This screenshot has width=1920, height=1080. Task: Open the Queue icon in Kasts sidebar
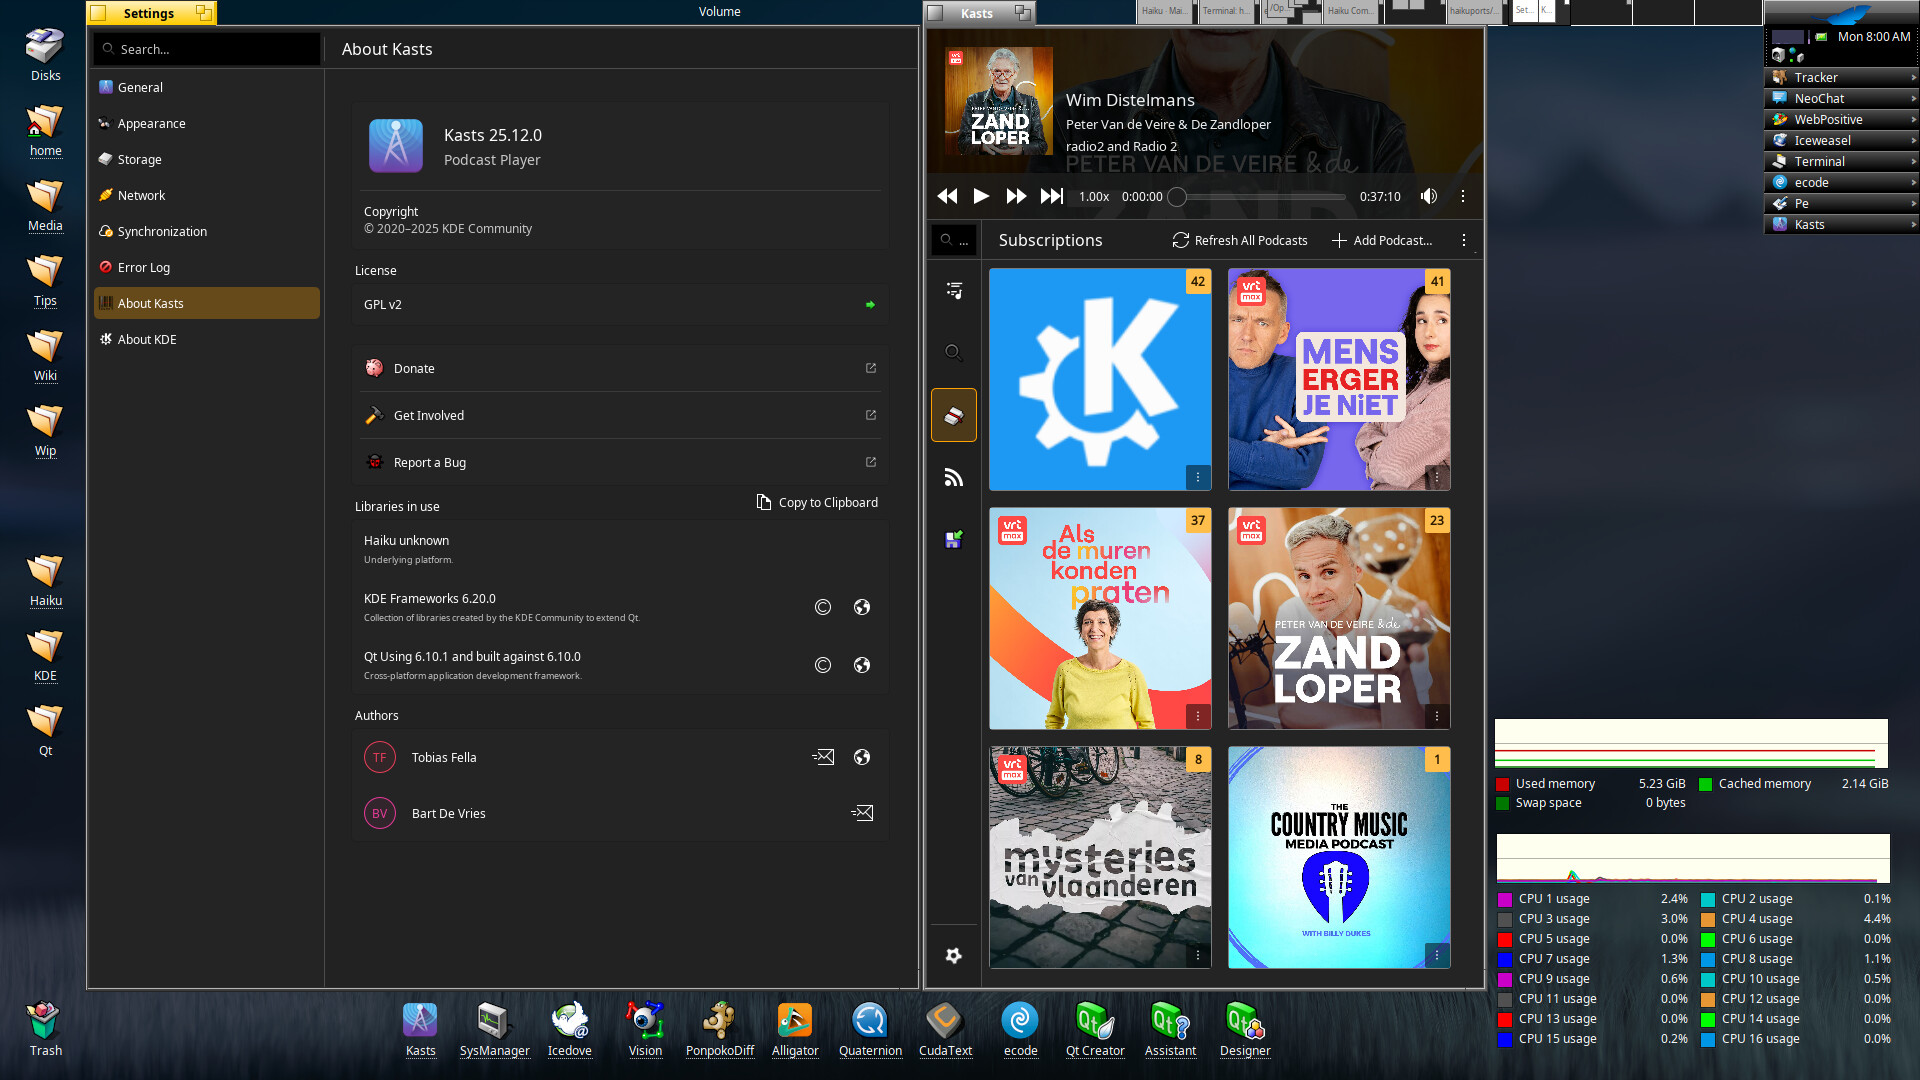[954, 290]
